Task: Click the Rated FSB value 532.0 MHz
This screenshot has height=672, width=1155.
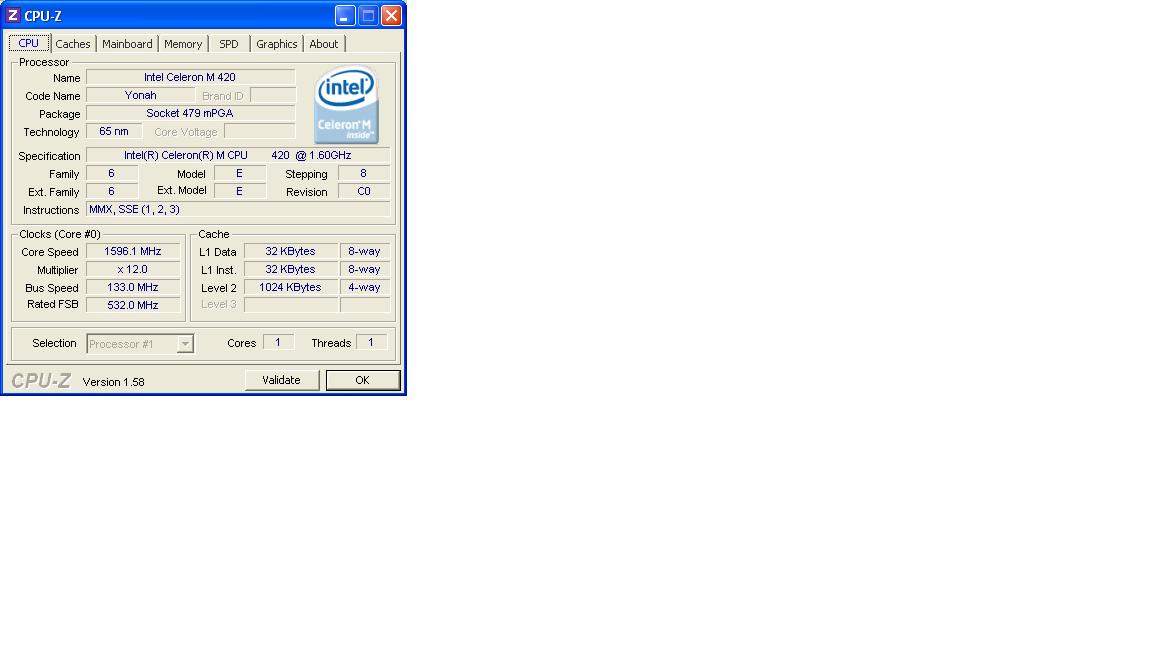Action: pyautogui.click(x=133, y=305)
